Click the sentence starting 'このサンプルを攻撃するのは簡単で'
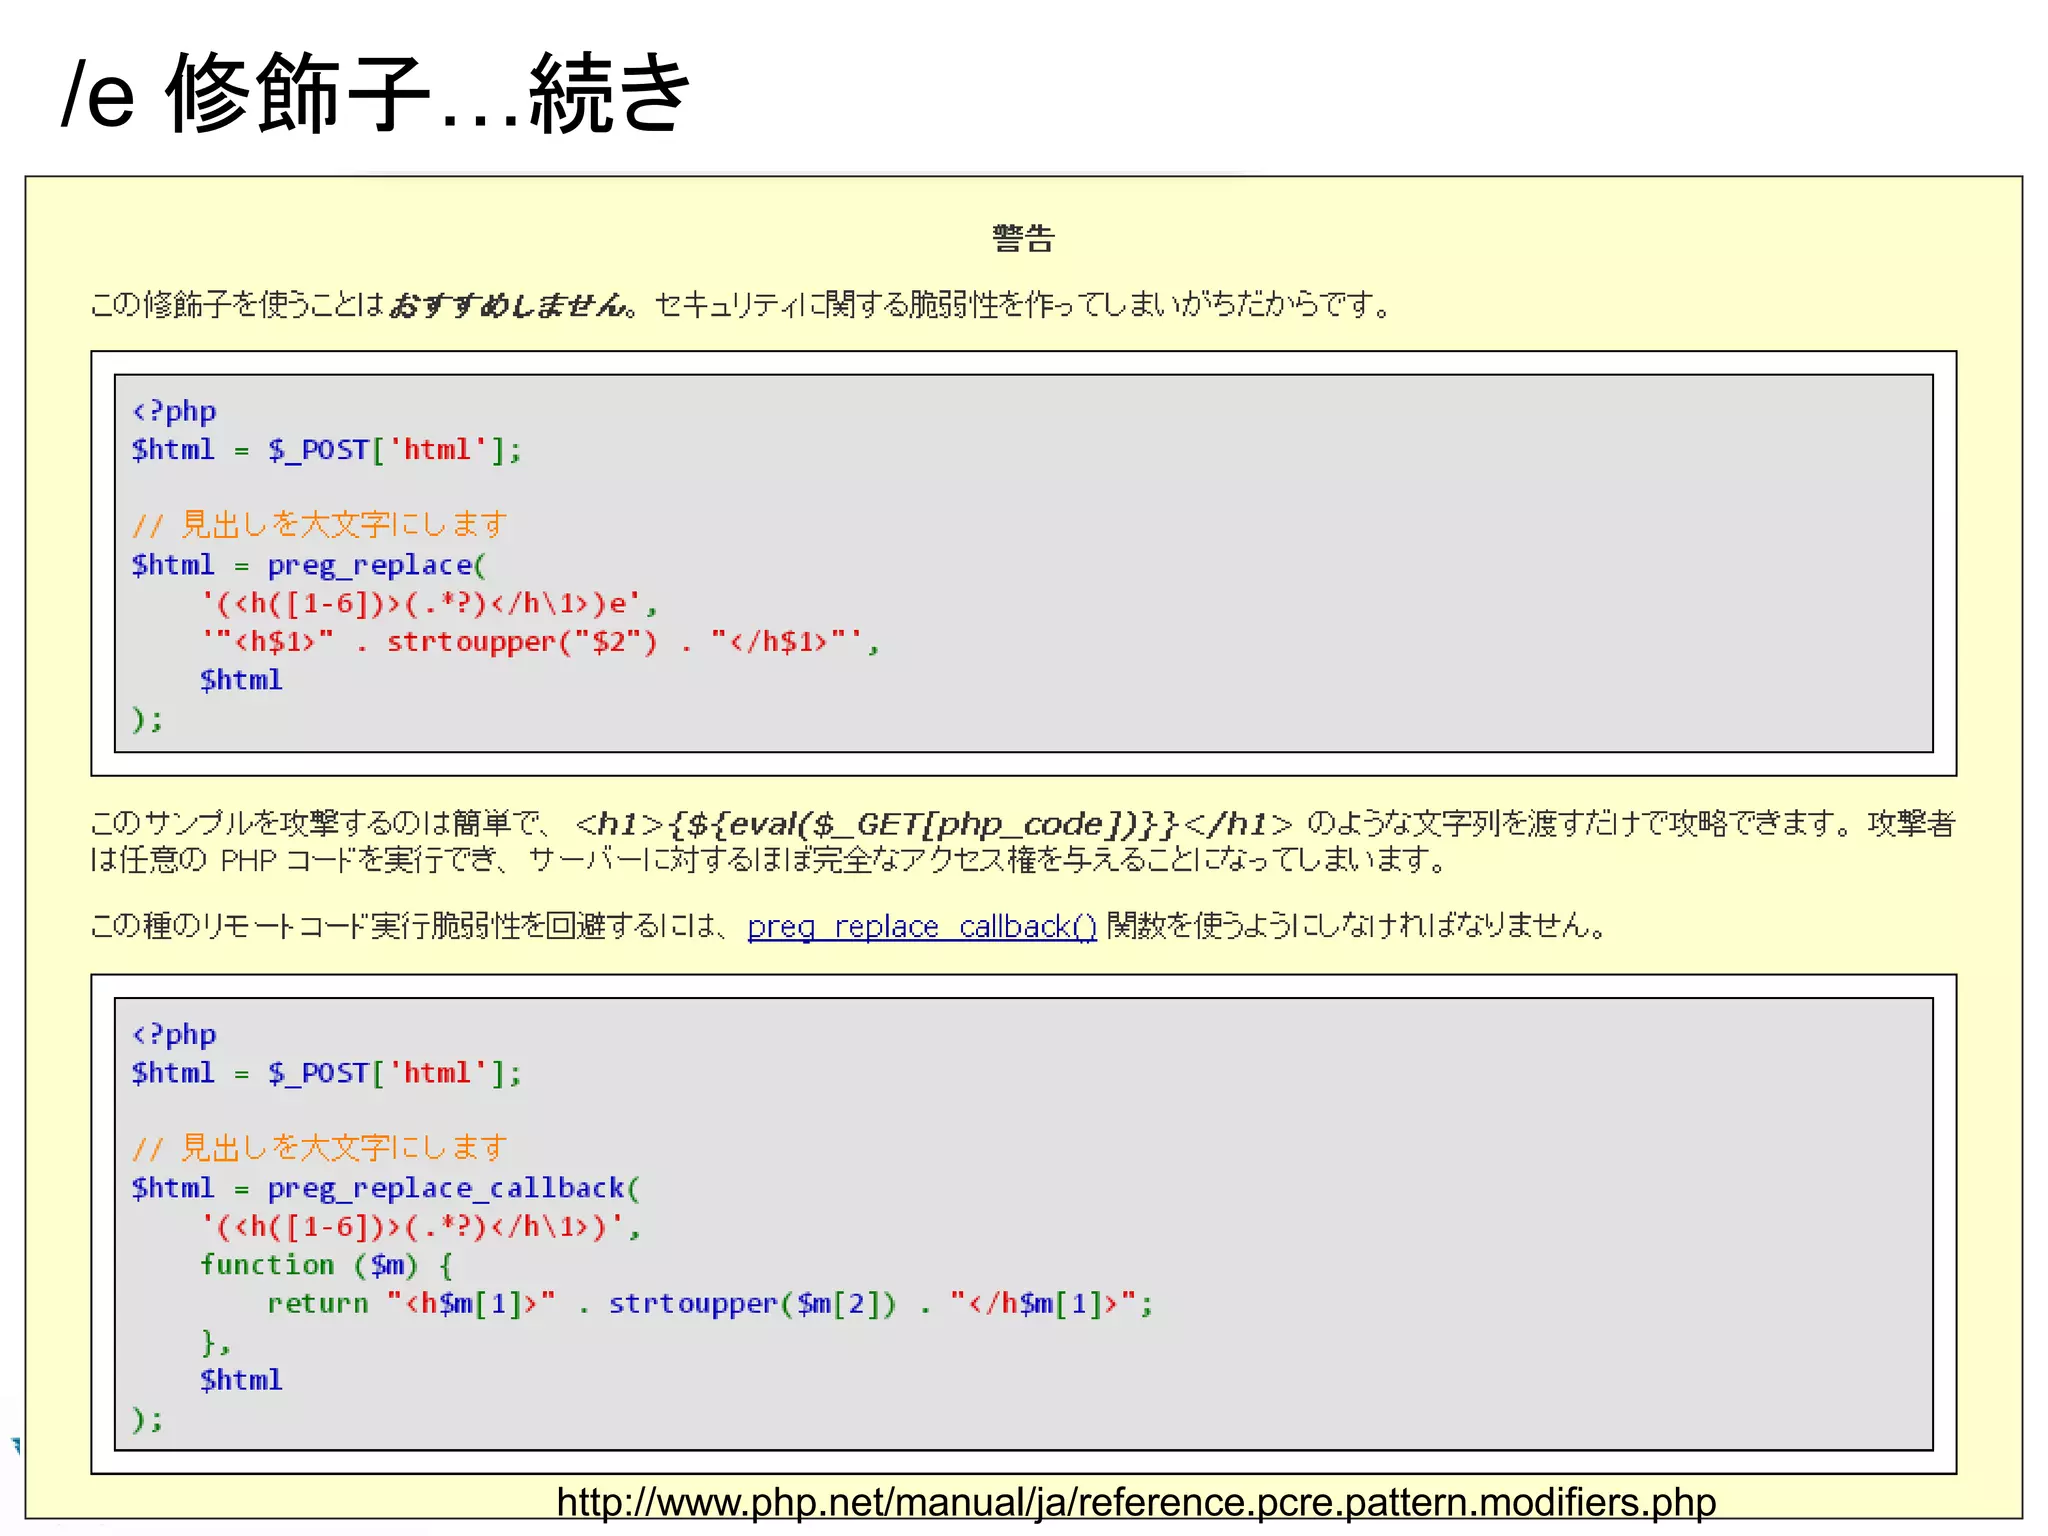Image resolution: width=2048 pixels, height=1536 pixels. click(x=1022, y=841)
